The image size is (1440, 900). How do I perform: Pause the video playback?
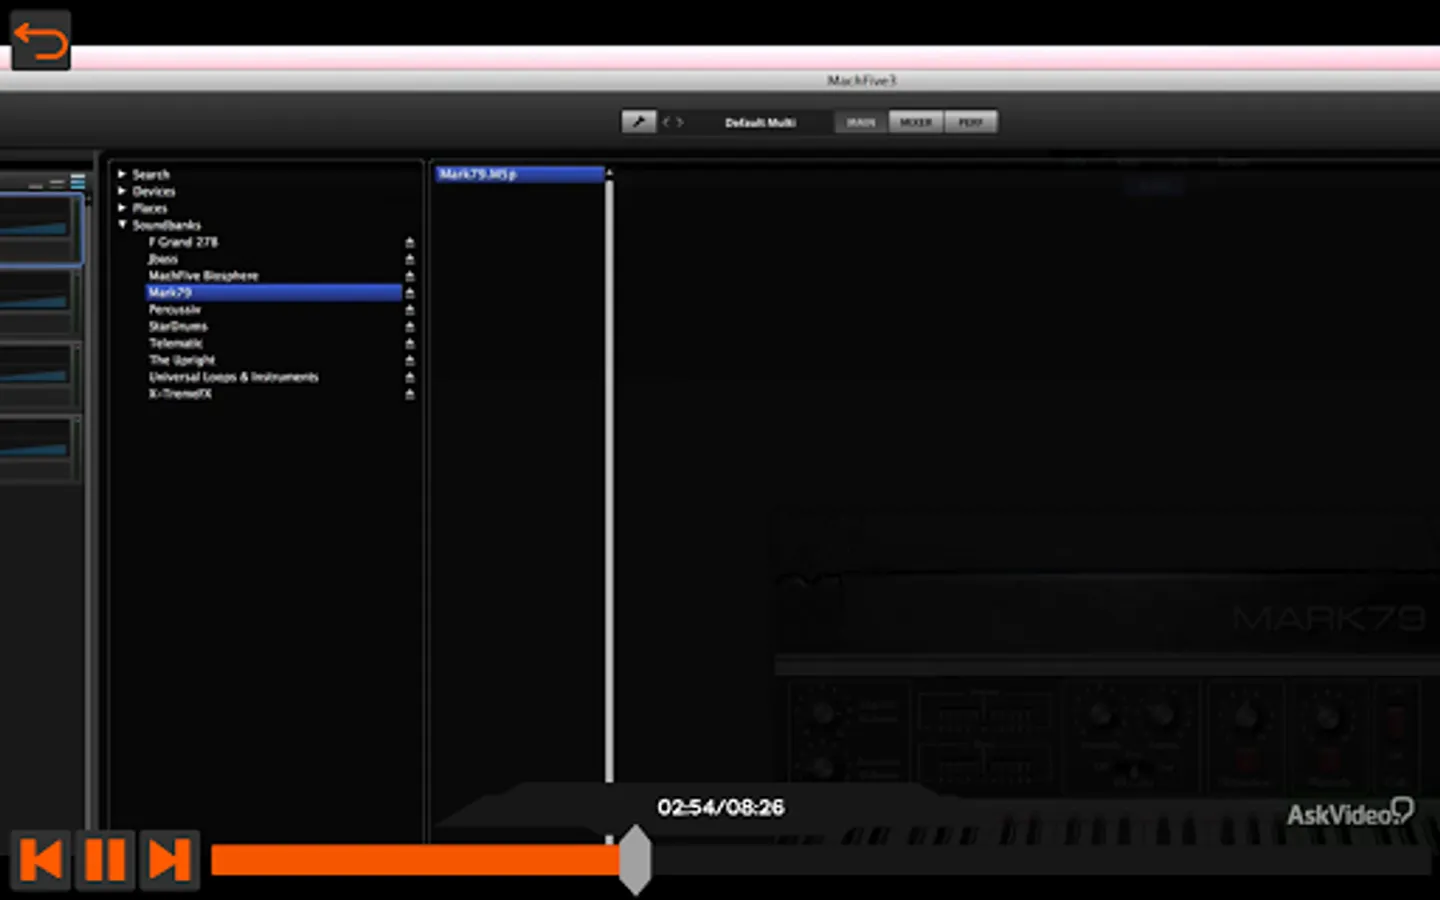click(x=105, y=860)
